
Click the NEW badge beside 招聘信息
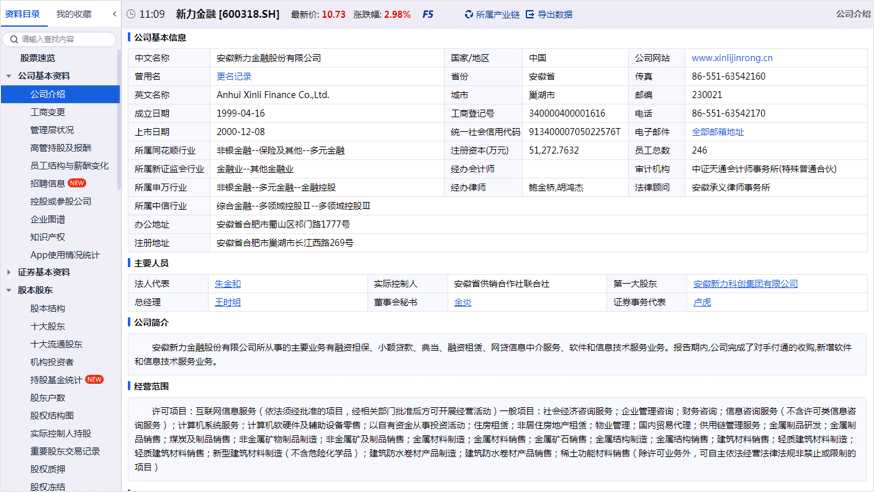point(77,183)
